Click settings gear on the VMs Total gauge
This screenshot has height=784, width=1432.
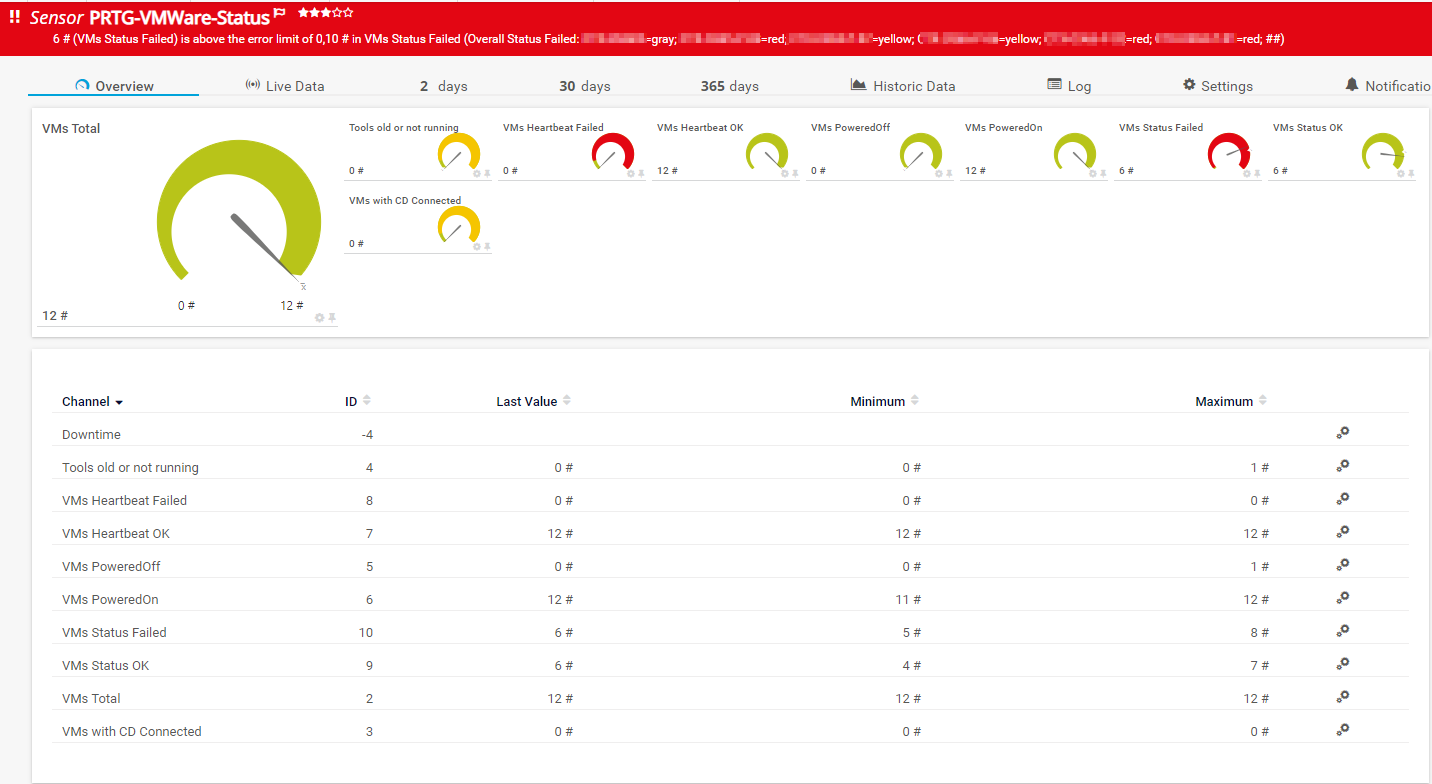(x=319, y=317)
